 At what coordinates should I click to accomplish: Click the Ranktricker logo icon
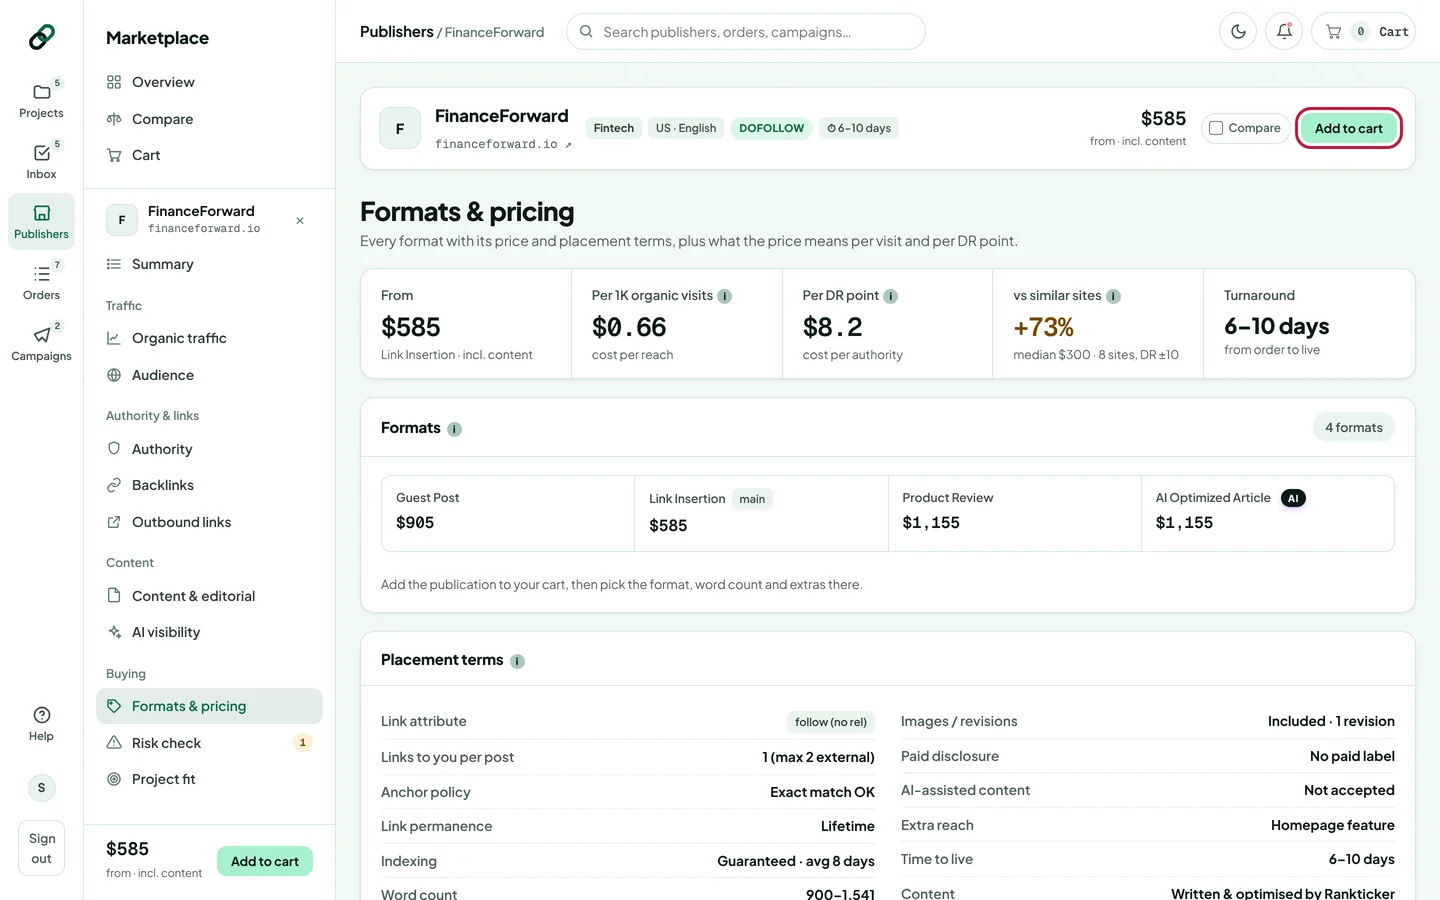pos(41,37)
